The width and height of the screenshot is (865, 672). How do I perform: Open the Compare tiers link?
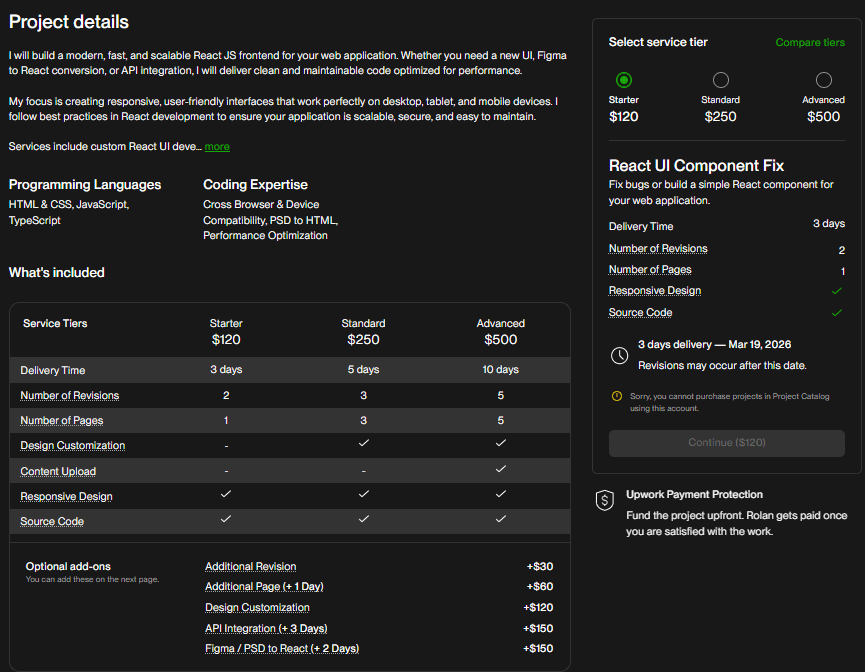point(809,43)
